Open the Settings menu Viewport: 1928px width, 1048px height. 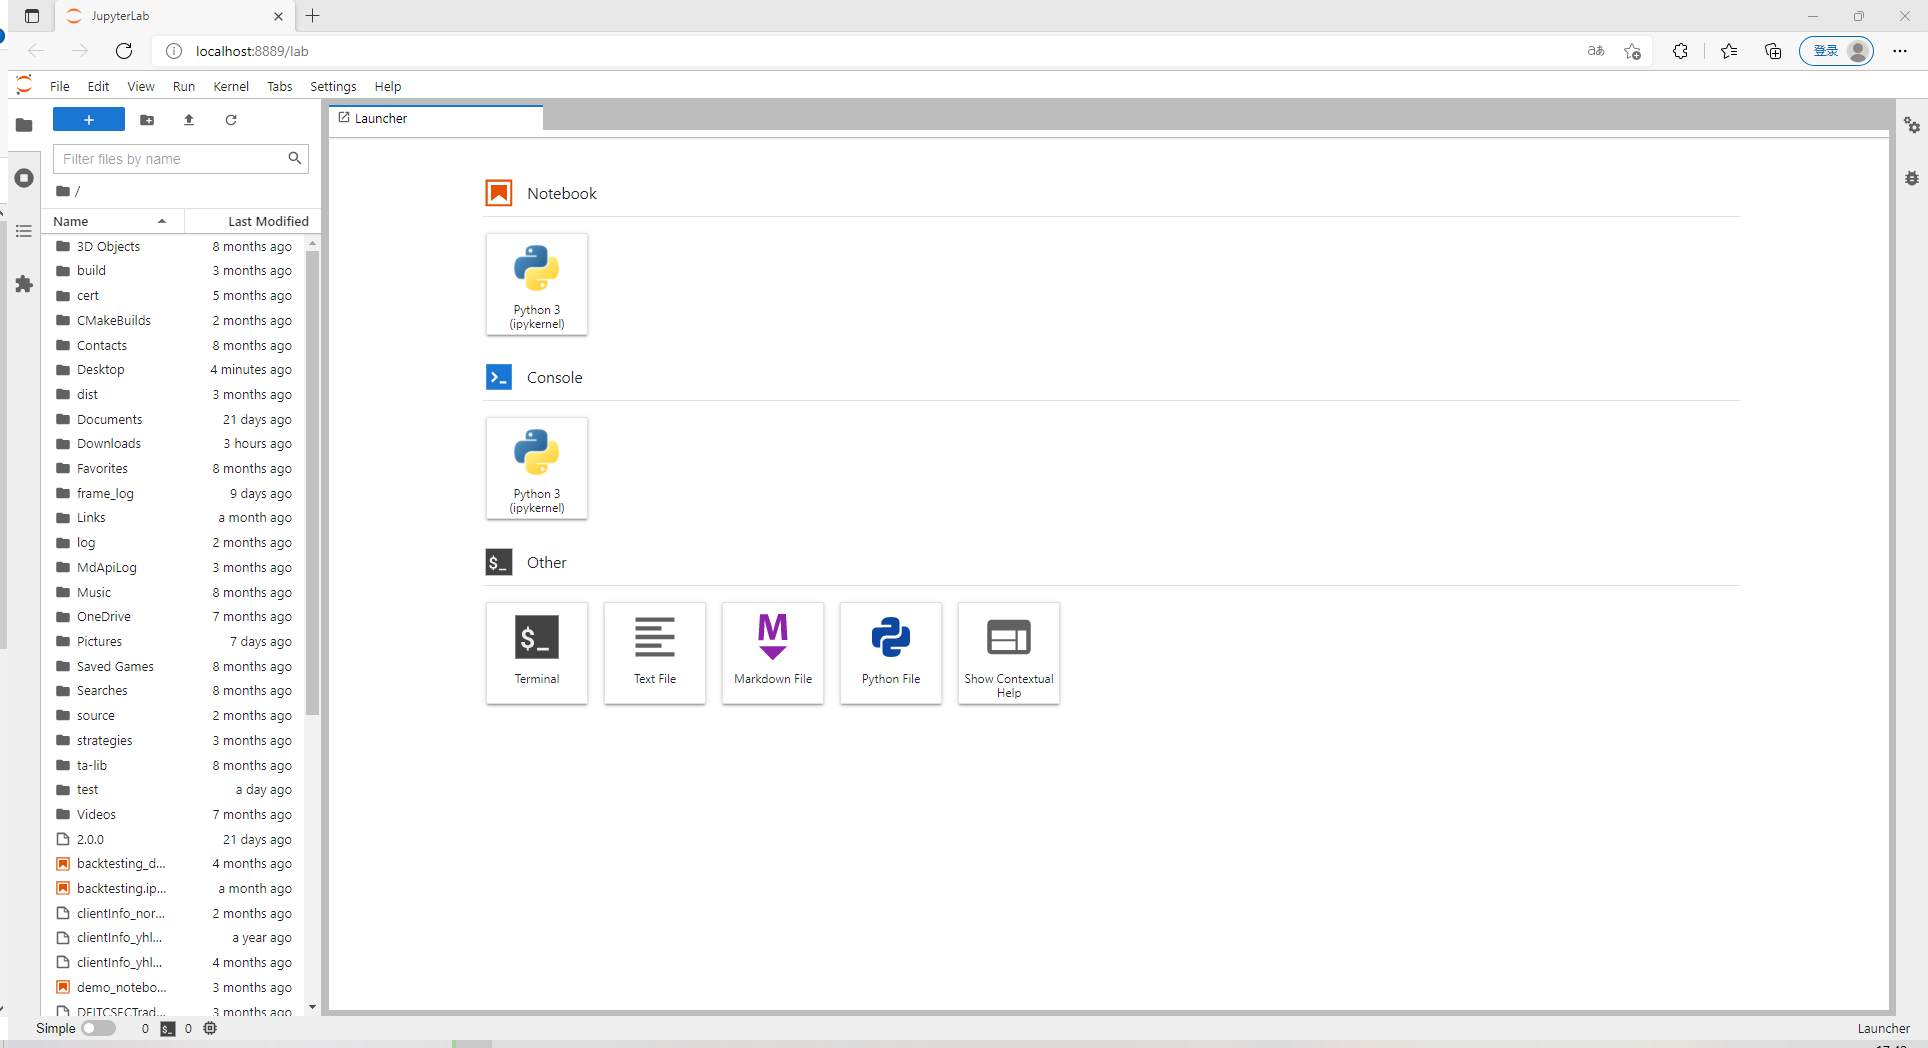pyautogui.click(x=333, y=86)
